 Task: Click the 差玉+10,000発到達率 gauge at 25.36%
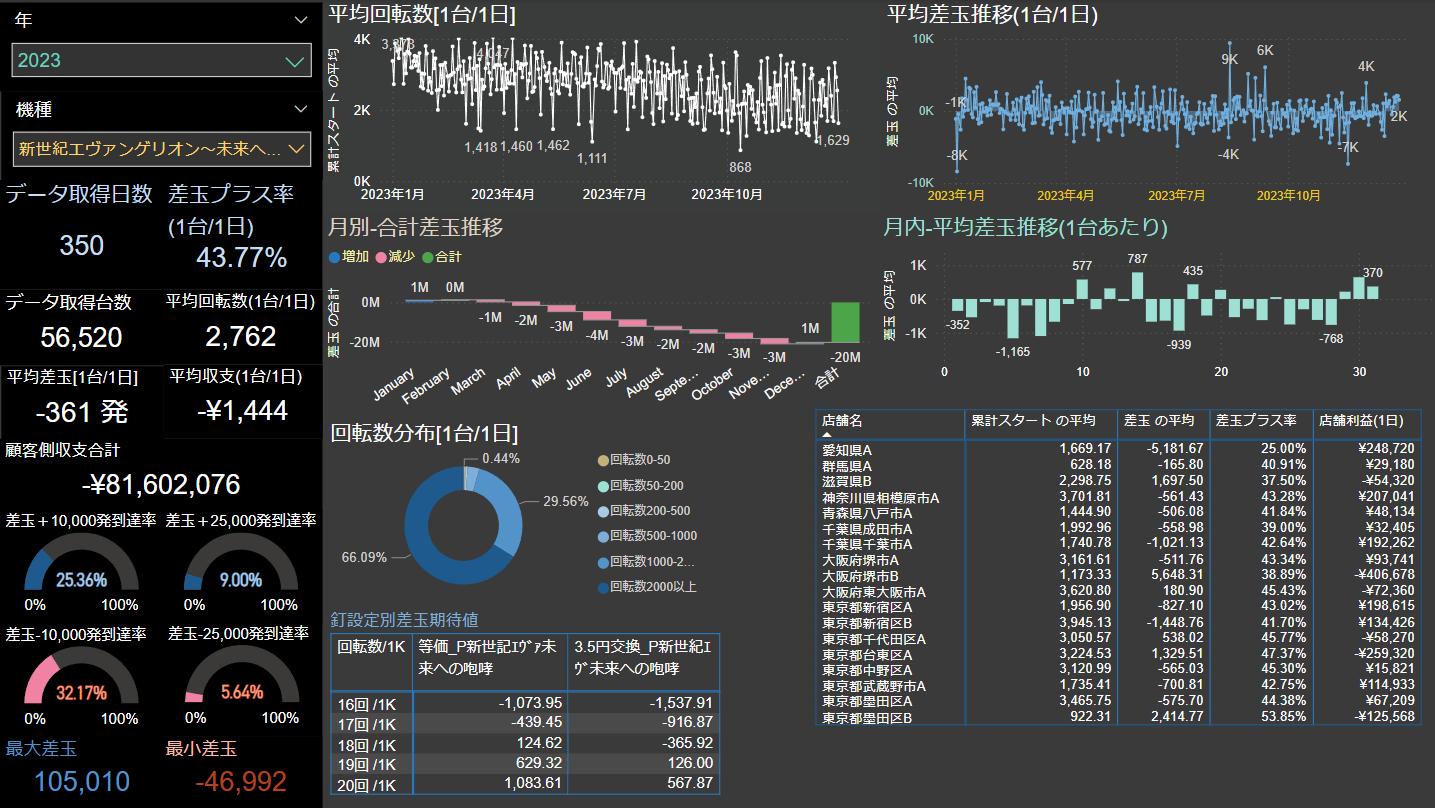point(81,570)
